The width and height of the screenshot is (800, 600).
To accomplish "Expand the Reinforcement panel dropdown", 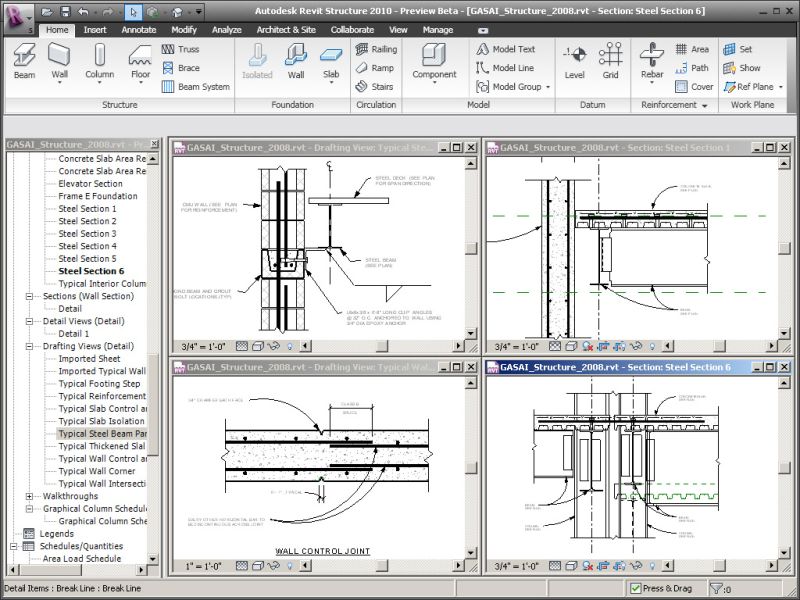I will [x=705, y=106].
